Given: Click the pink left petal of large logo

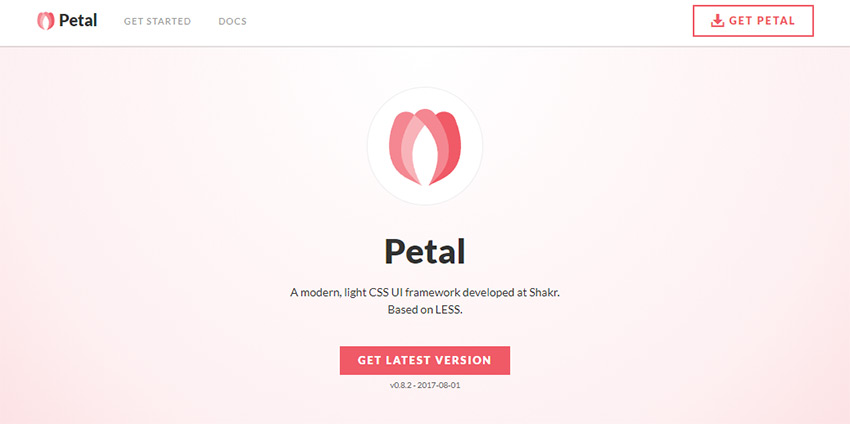Looking at the screenshot, I should (398, 146).
